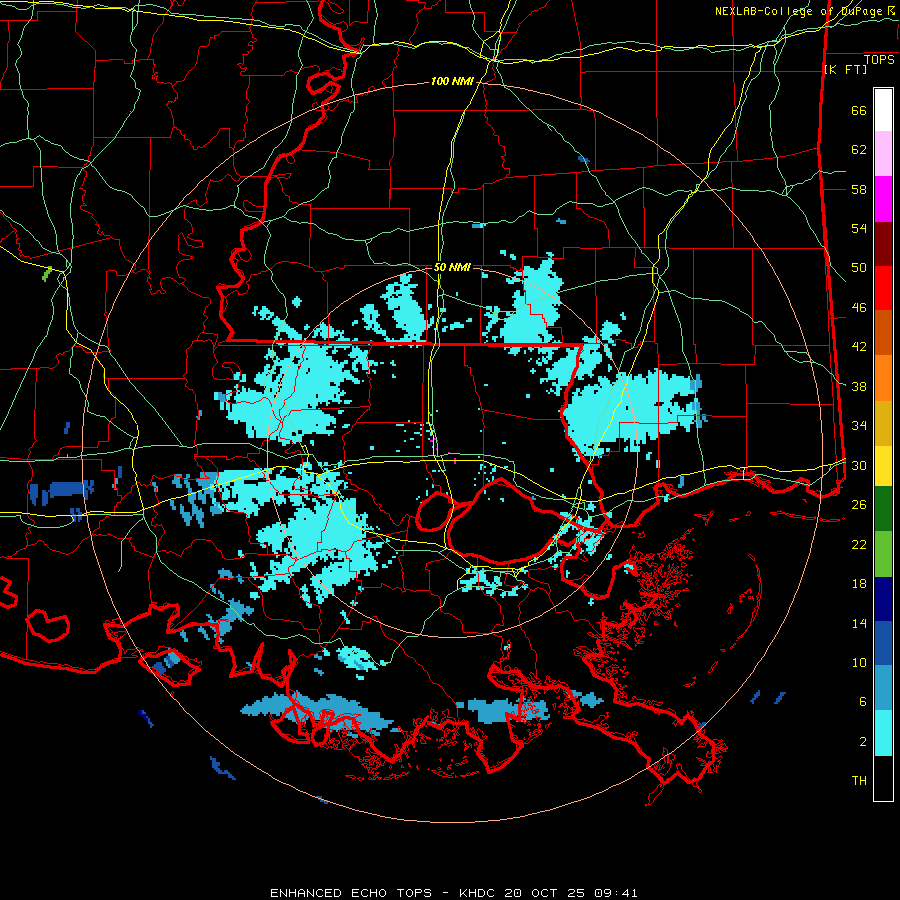Click the legend value '54'
This screenshot has width=900, height=900.
point(859,228)
